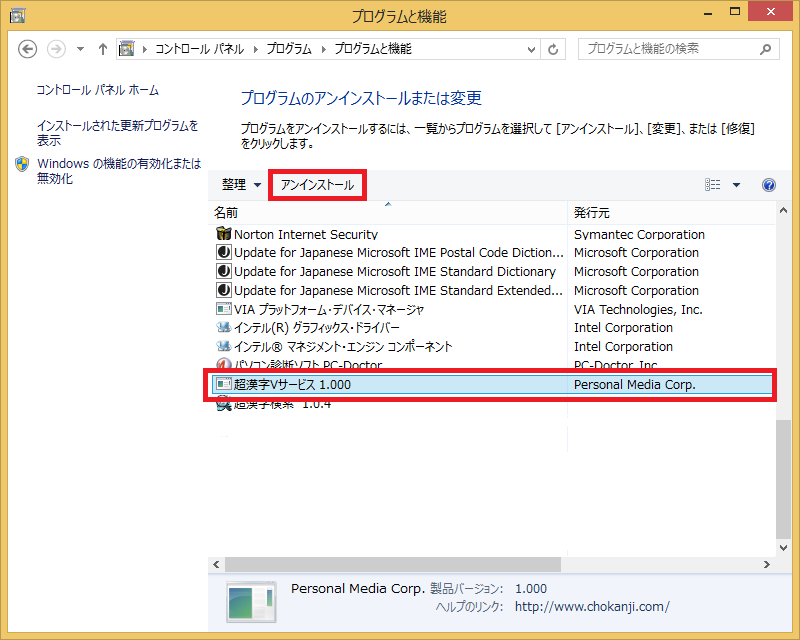Open Windows の機能の有効化または無効化 link
800x640 pixels.
(x=118, y=170)
